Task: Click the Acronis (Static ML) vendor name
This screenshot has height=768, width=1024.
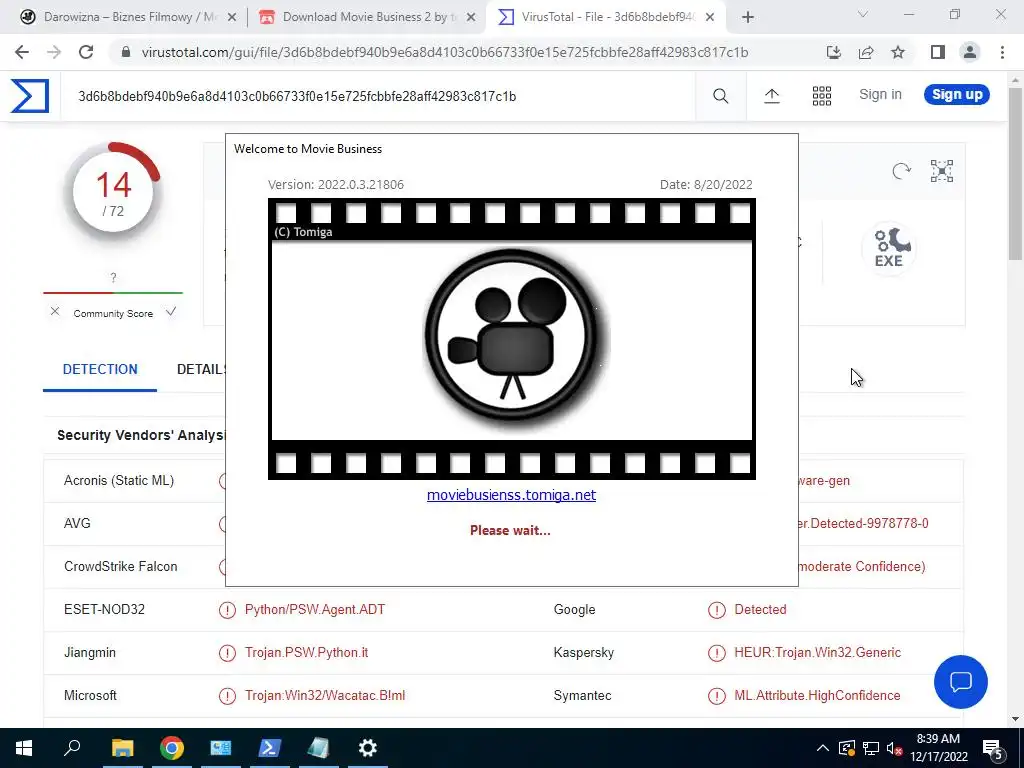Action: pyautogui.click(x=119, y=481)
